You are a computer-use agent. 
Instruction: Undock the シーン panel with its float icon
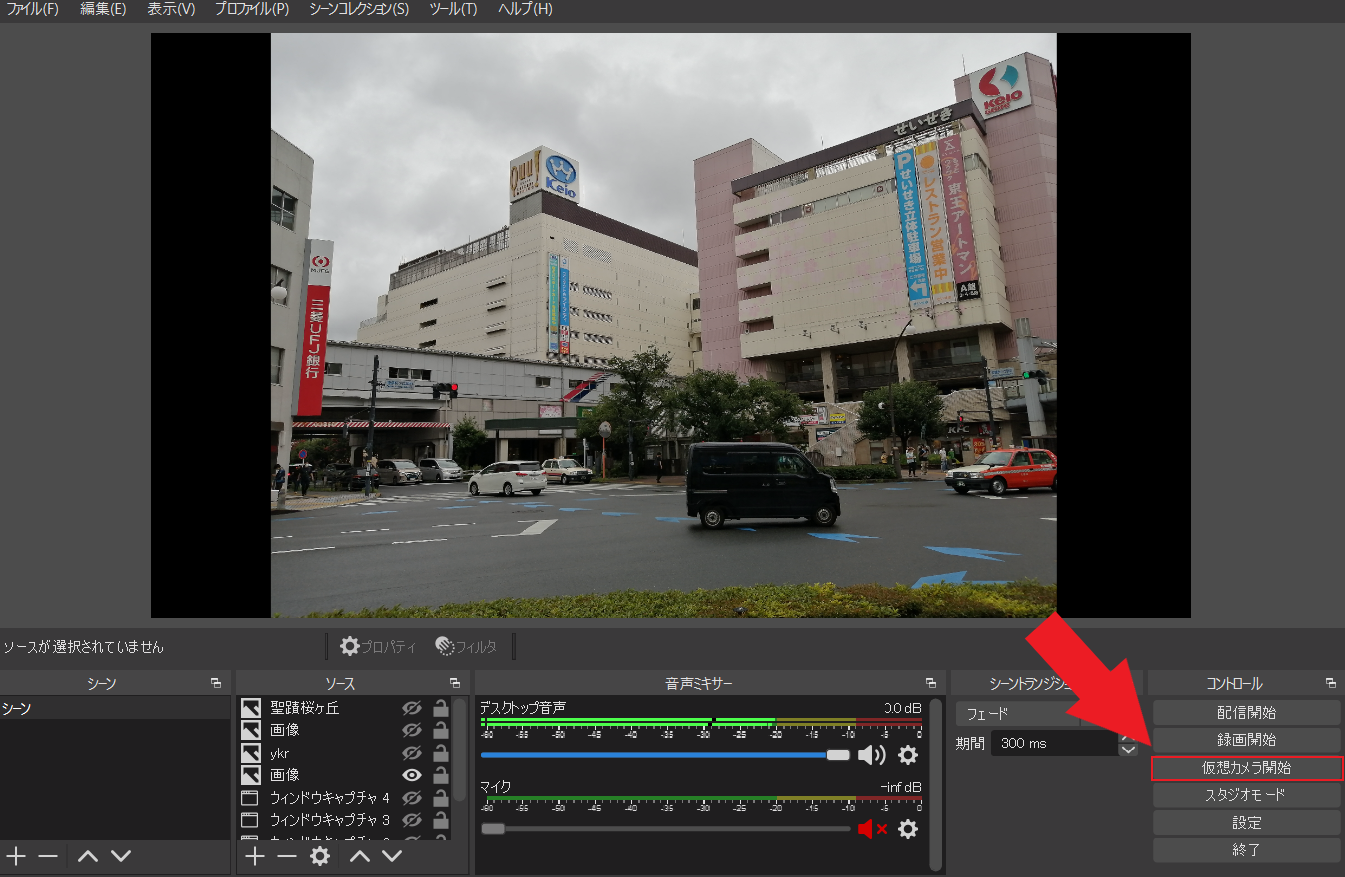(216, 683)
